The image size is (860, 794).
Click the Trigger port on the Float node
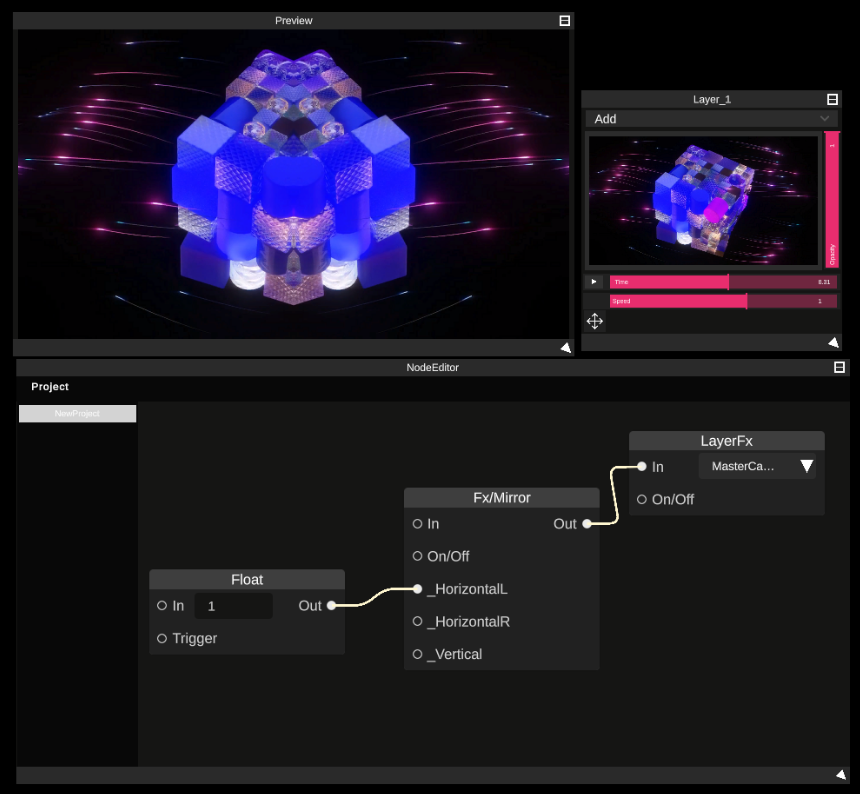tap(162, 638)
